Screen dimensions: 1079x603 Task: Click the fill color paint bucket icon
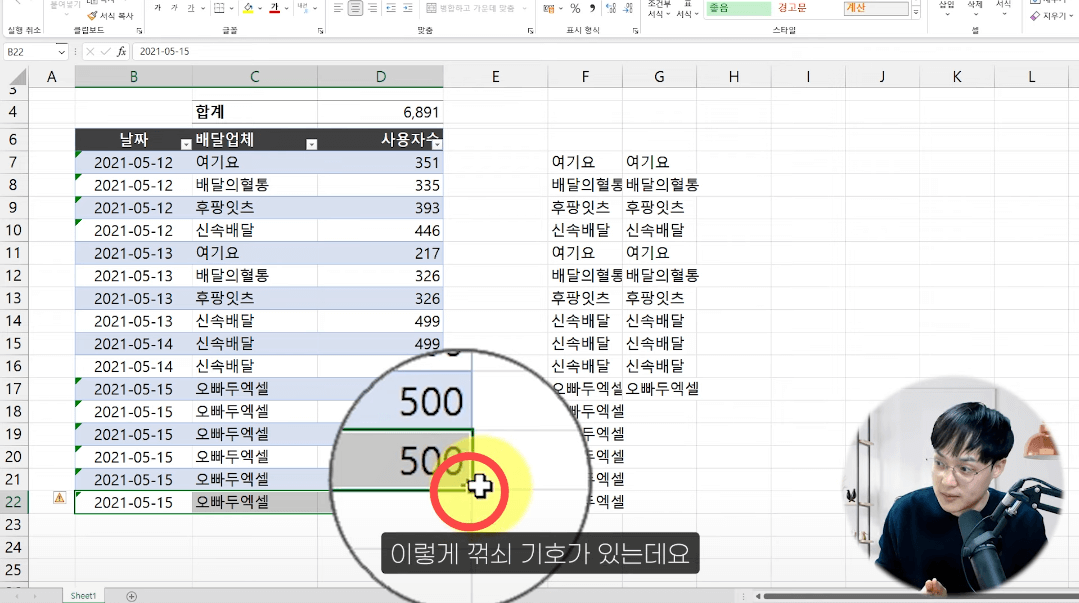pyautogui.click(x=248, y=8)
